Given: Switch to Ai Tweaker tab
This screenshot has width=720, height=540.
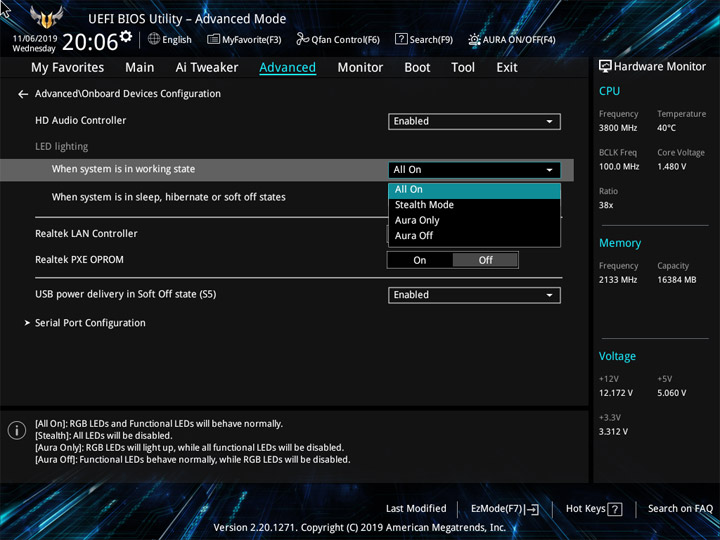Looking at the screenshot, I should 207,68.
